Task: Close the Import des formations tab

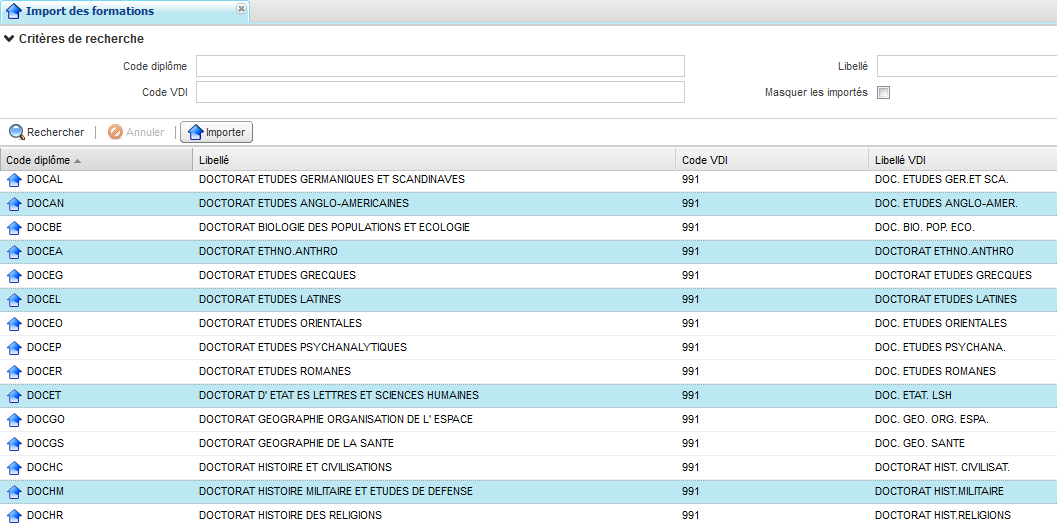Action: (x=240, y=9)
